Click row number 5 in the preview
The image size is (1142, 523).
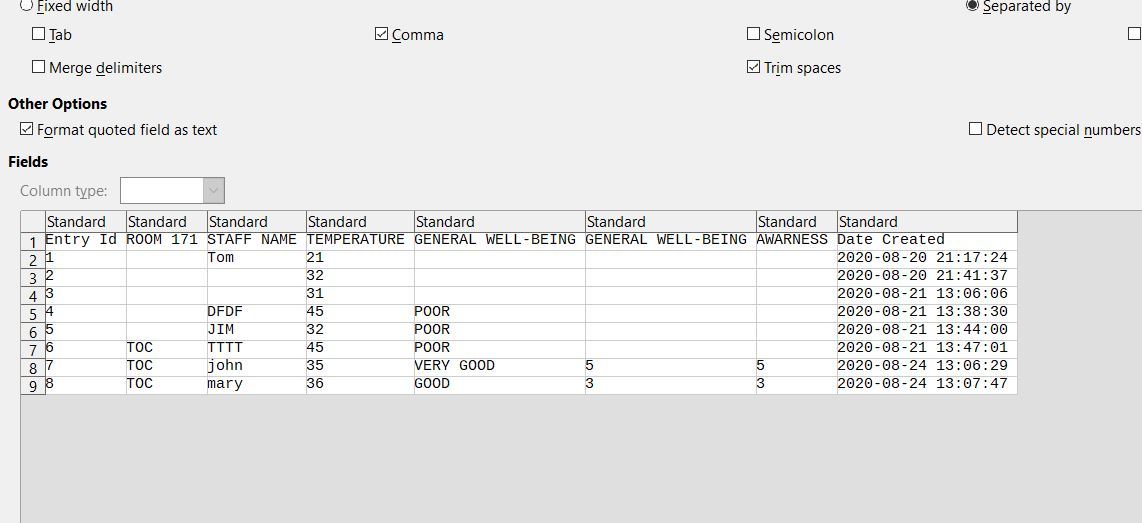33,313
